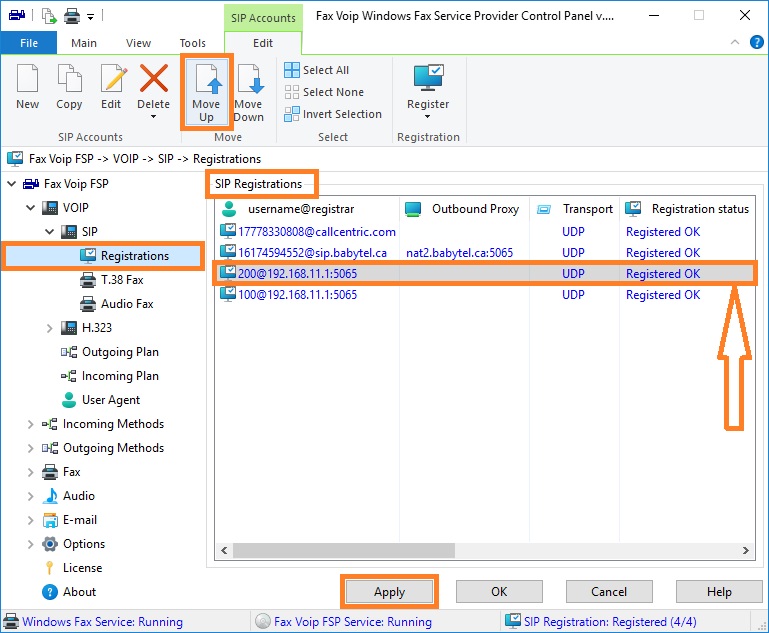Collapse the Fax Voip FSP root node
The height and width of the screenshot is (633, 769).
pyautogui.click(x=12, y=184)
